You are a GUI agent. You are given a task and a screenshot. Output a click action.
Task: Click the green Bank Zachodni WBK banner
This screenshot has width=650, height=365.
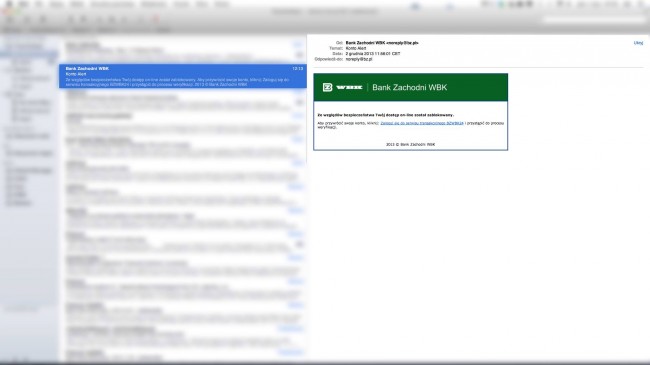[410, 87]
